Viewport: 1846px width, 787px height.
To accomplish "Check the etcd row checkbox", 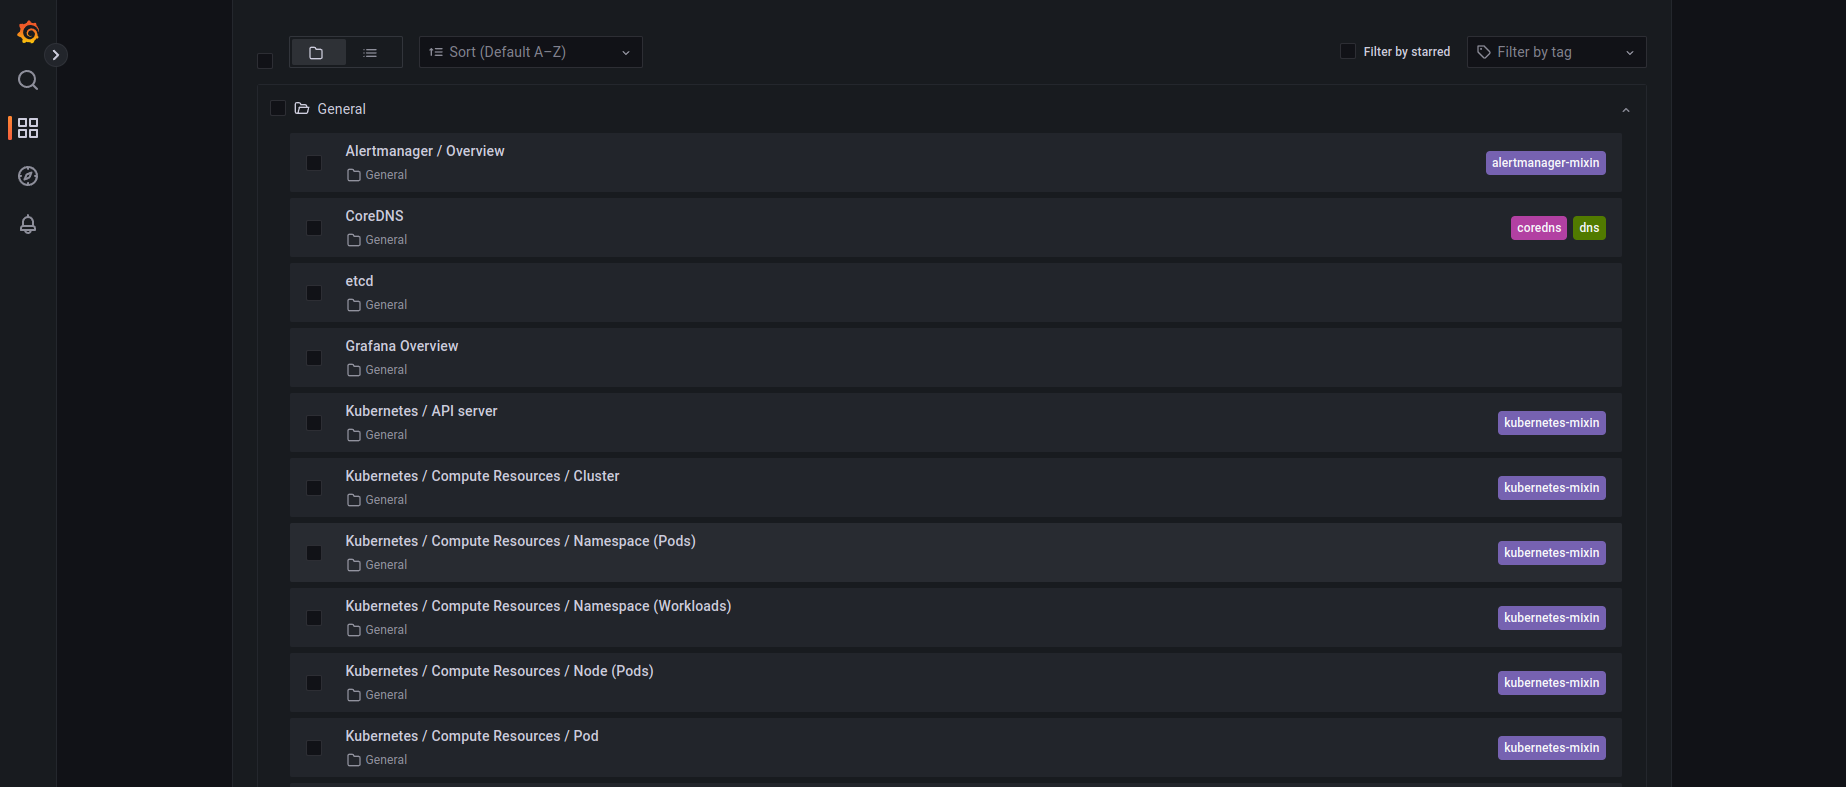I will click(314, 293).
